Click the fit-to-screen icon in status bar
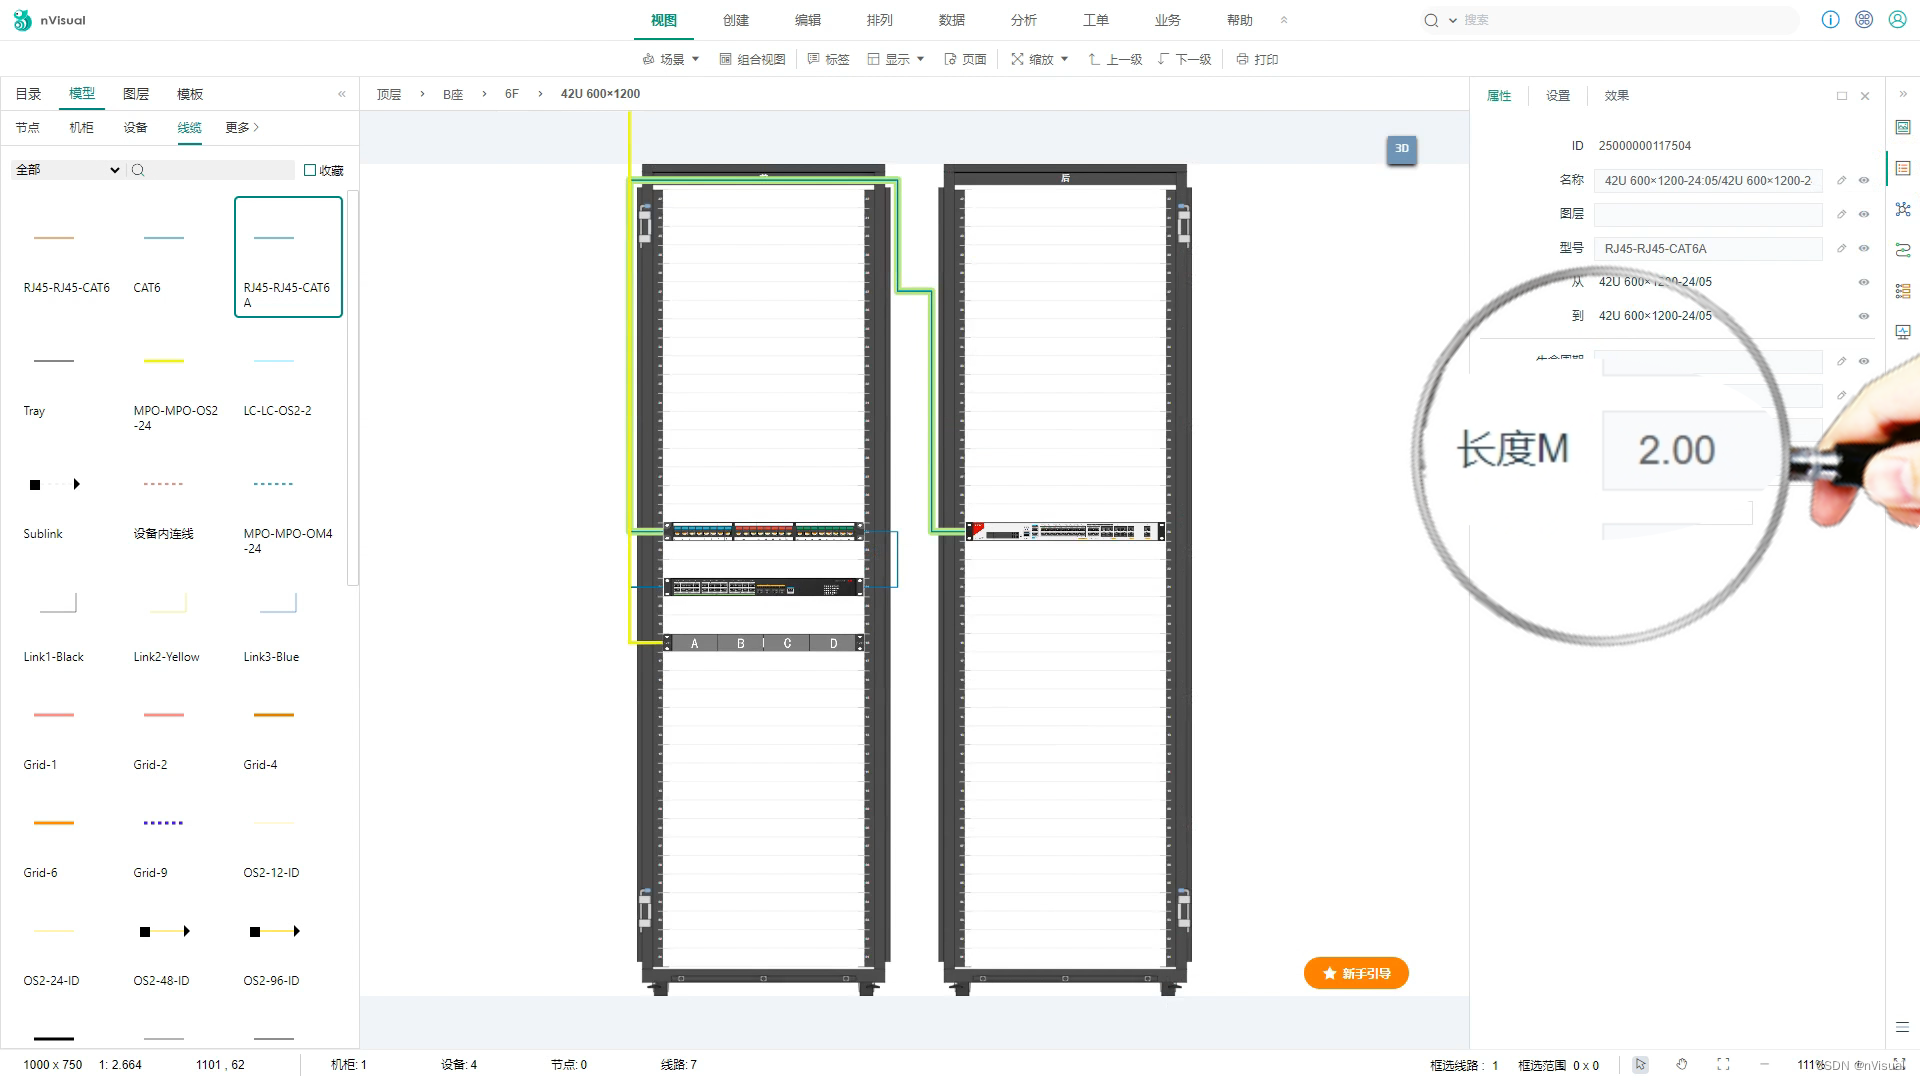 [1723, 1065]
